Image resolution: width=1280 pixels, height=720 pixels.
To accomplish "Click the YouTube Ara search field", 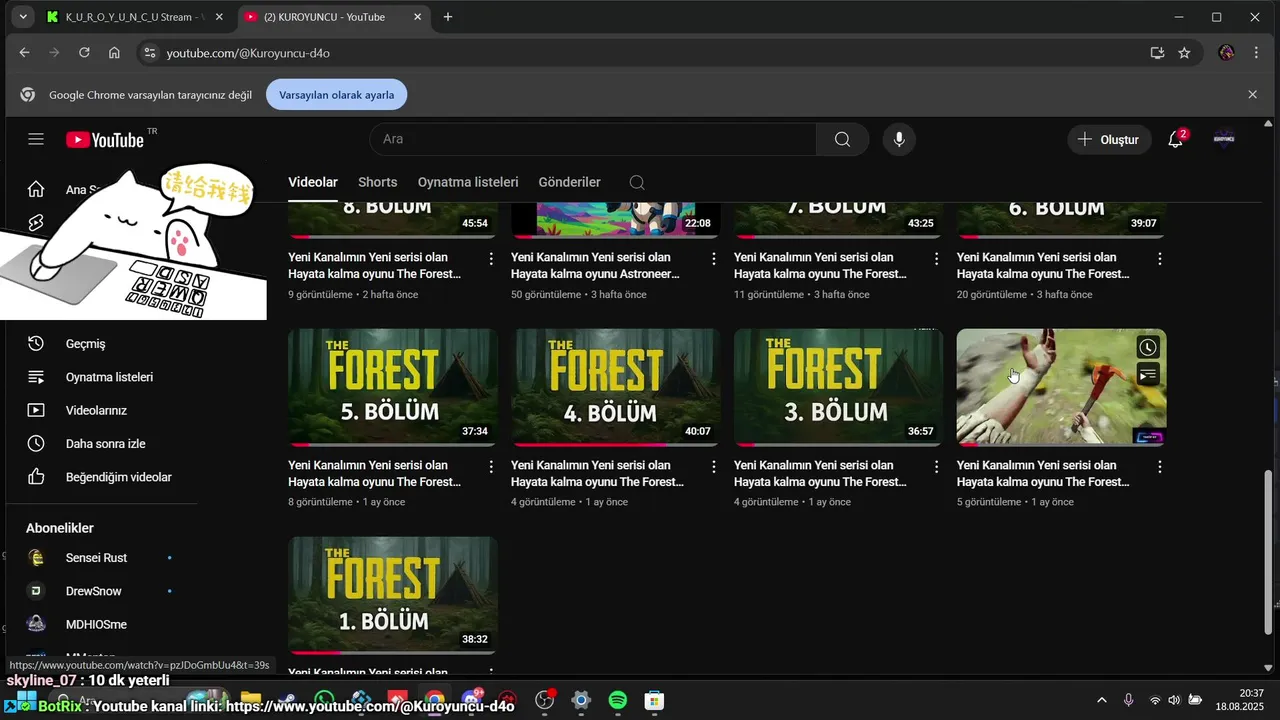I will point(593,139).
